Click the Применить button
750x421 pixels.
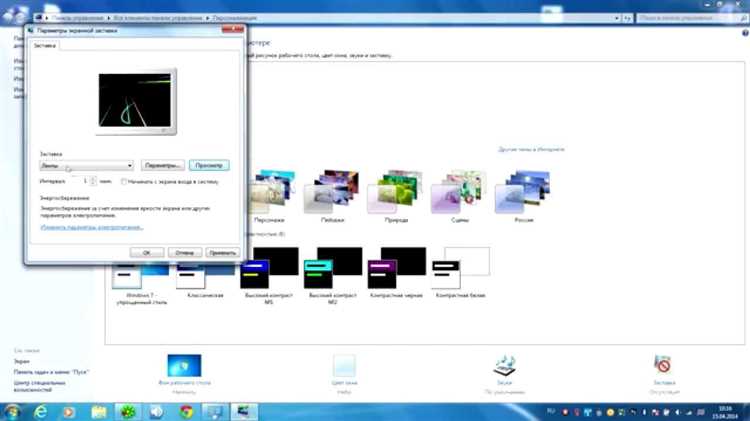tap(222, 253)
